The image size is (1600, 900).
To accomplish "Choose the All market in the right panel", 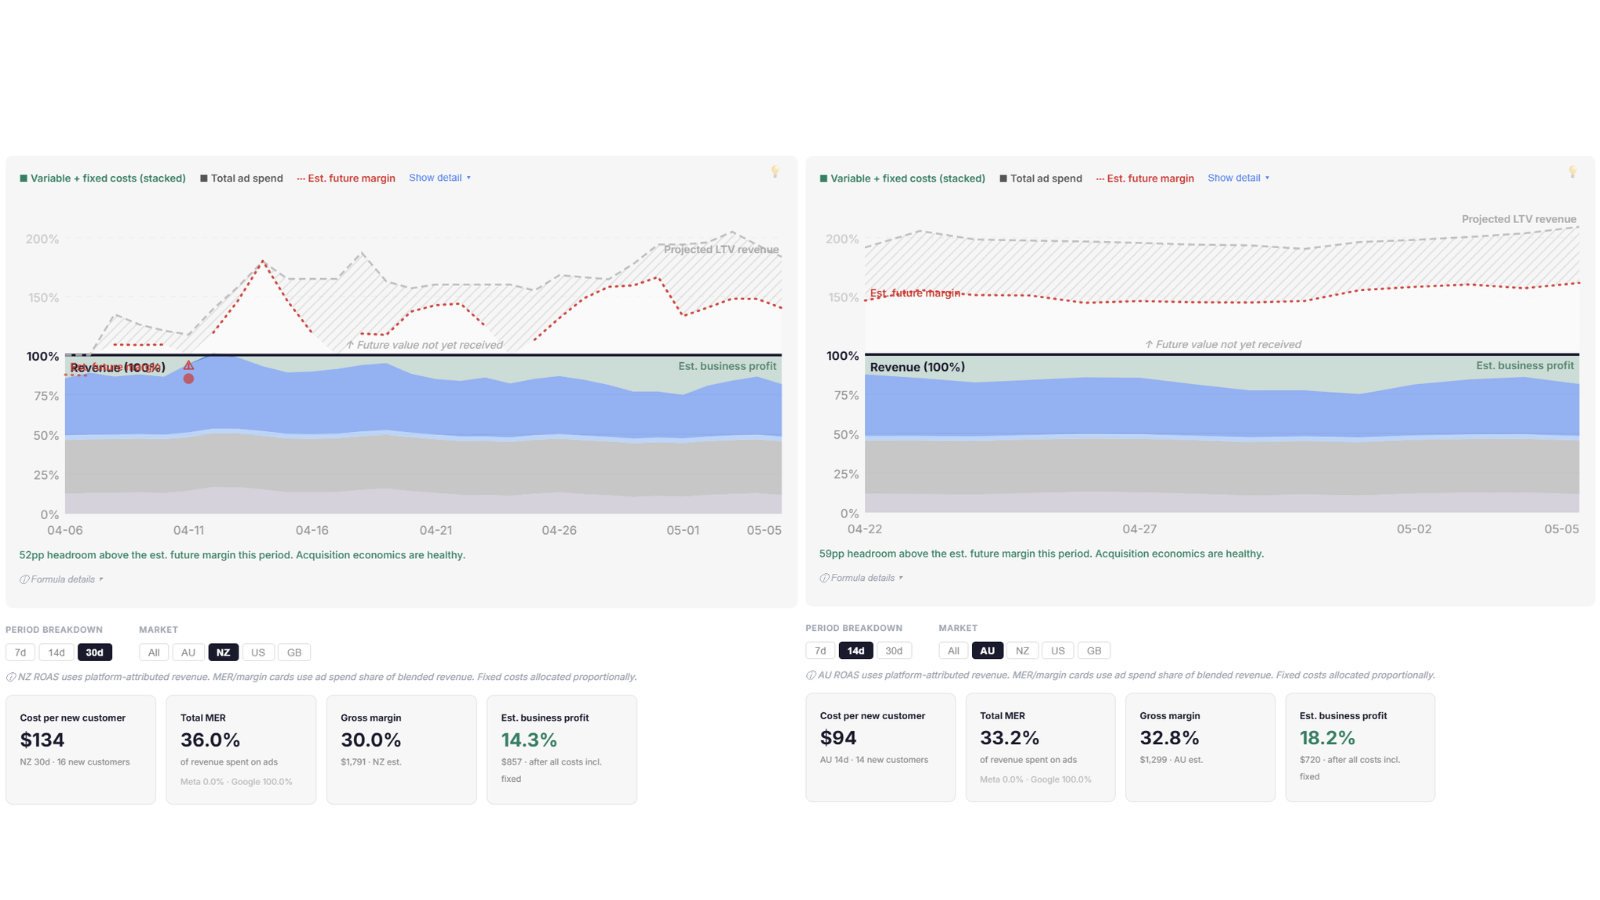I will coord(954,650).
